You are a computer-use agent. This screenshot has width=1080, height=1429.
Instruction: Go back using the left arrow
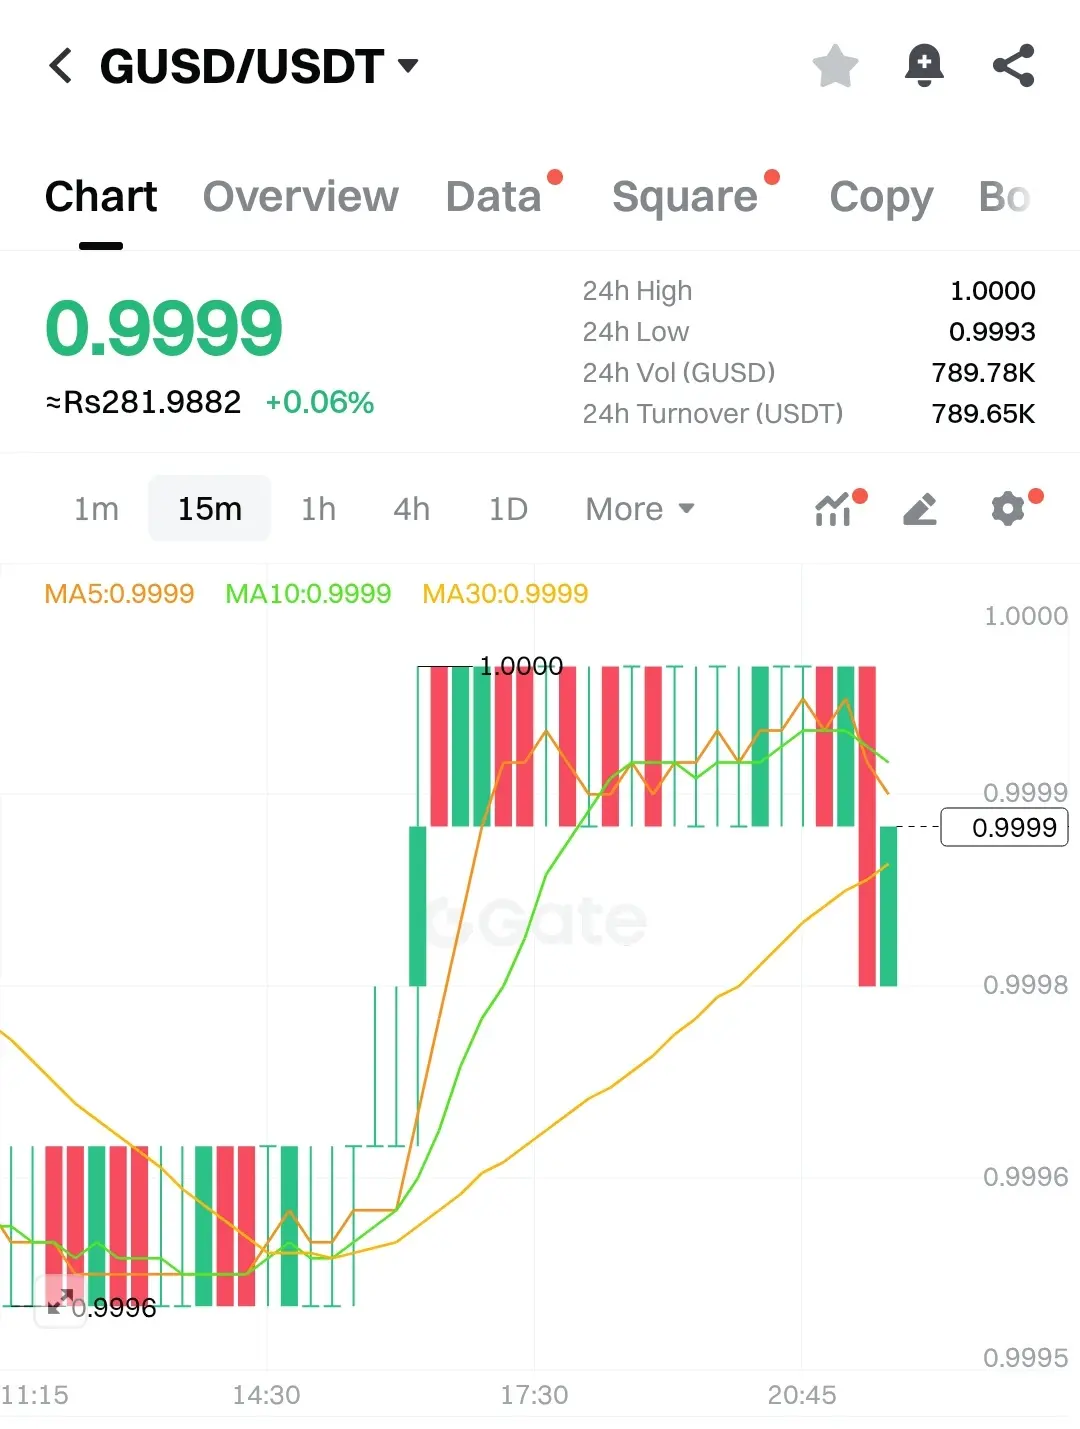[61, 66]
